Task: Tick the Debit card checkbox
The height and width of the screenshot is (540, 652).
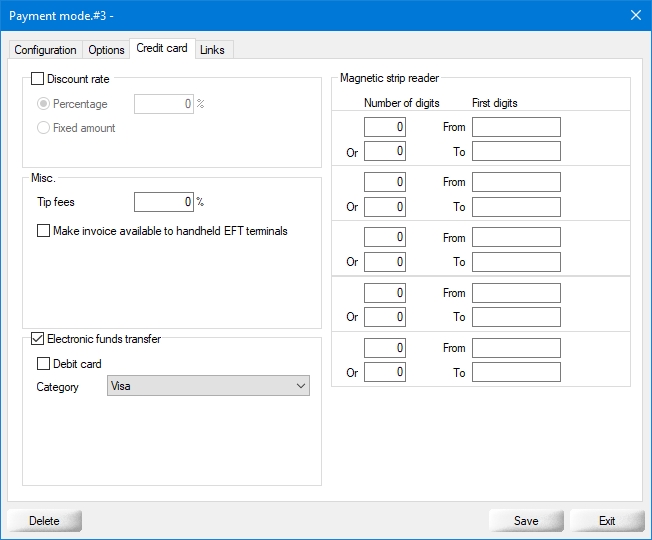Action: pos(43,364)
